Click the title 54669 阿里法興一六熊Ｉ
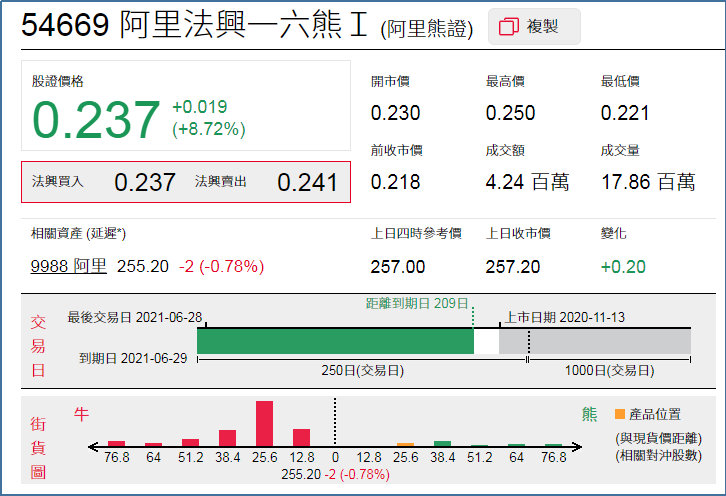This screenshot has height=496, width=726. (x=195, y=24)
